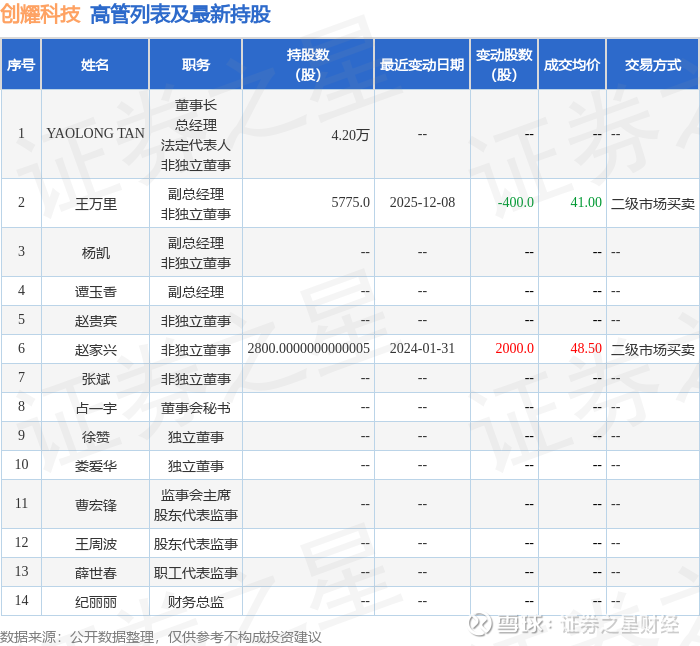Viewport: 700px width, 646px height.
Task: Click the name 王万里
Action: (x=96, y=204)
